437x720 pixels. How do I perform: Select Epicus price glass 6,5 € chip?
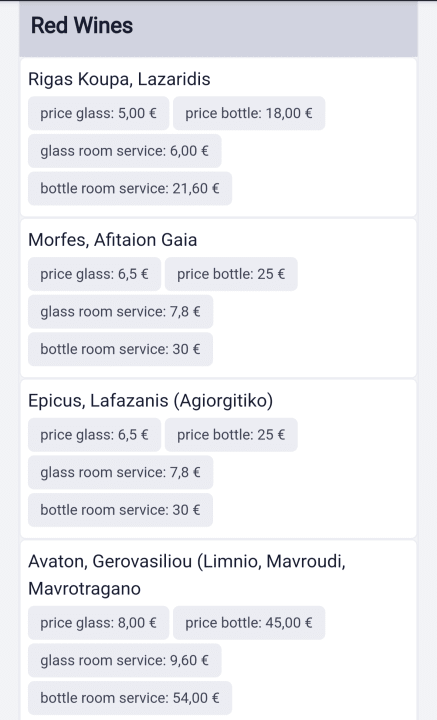click(94, 434)
